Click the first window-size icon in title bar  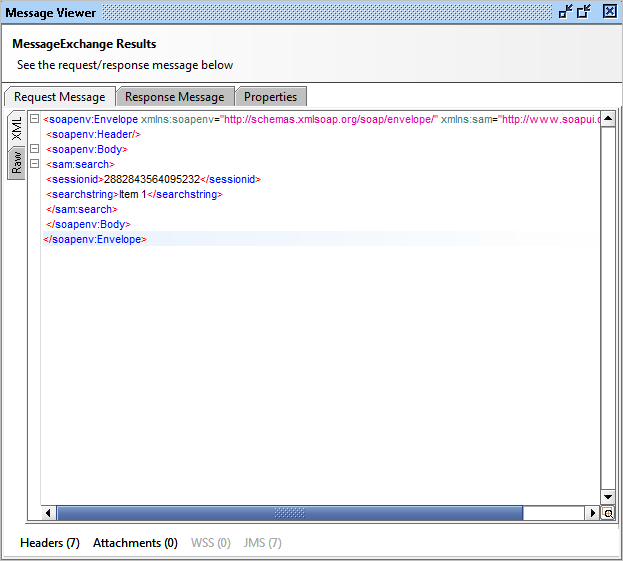pyautogui.click(x=565, y=12)
